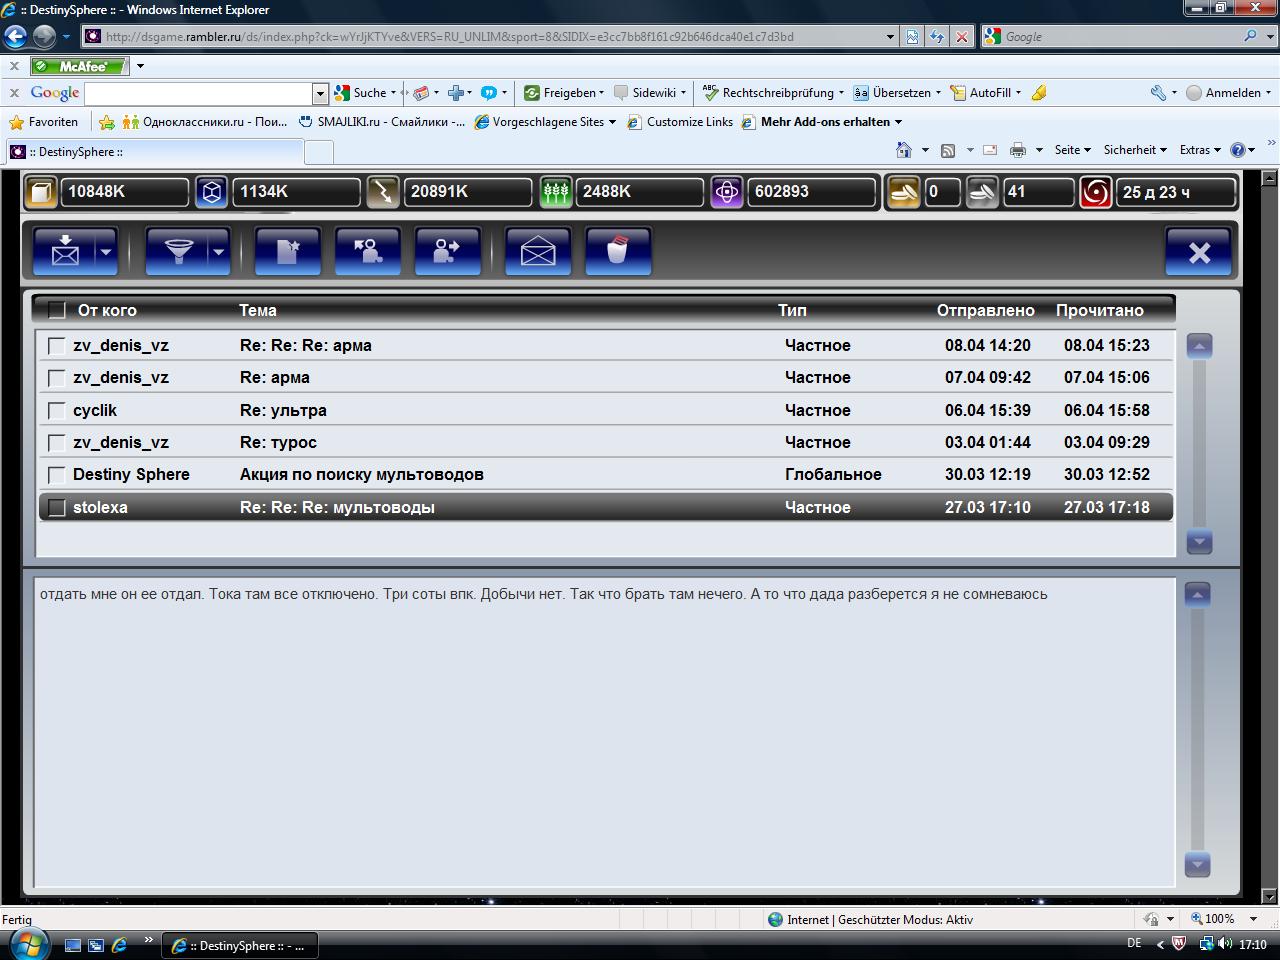Click the red spiral time icon

click(1095, 192)
